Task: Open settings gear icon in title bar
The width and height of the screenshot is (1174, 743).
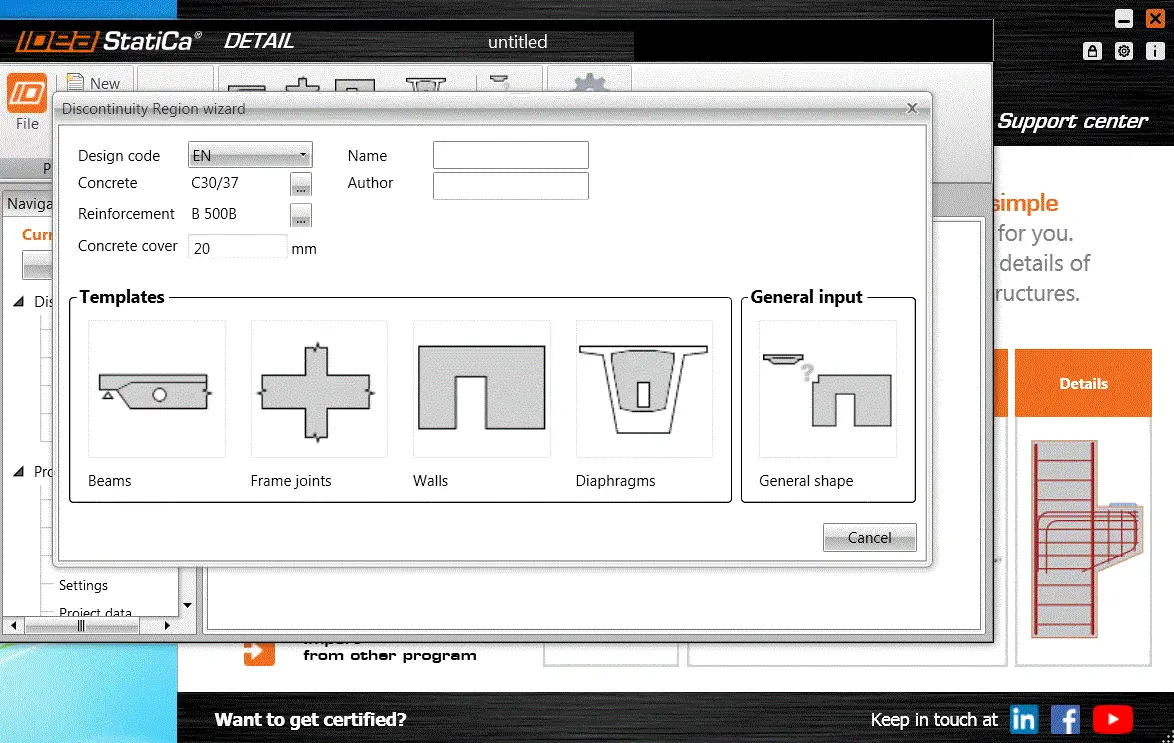Action: [x=1124, y=51]
